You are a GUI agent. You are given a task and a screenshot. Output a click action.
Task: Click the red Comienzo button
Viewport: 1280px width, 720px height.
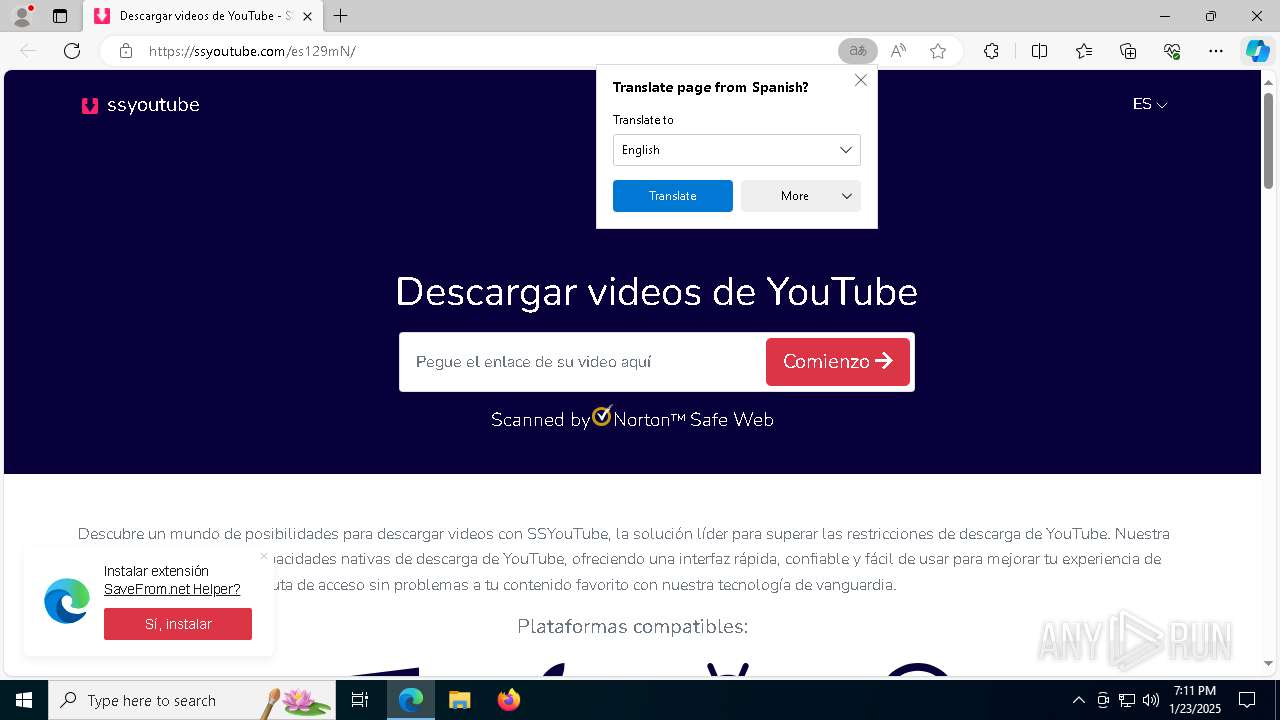(838, 362)
